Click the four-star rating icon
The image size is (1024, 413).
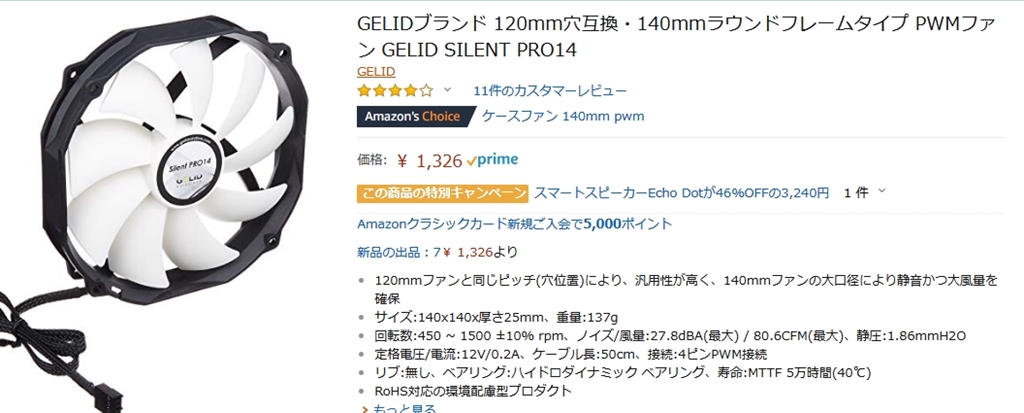click(395, 90)
